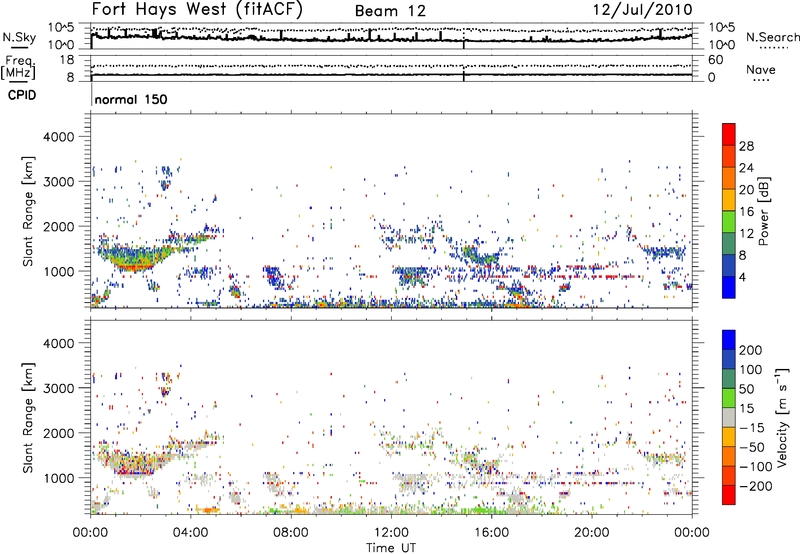This screenshot has height=554, width=800.
Task: Click the '4' Power colorbar value
Action: click(x=743, y=277)
